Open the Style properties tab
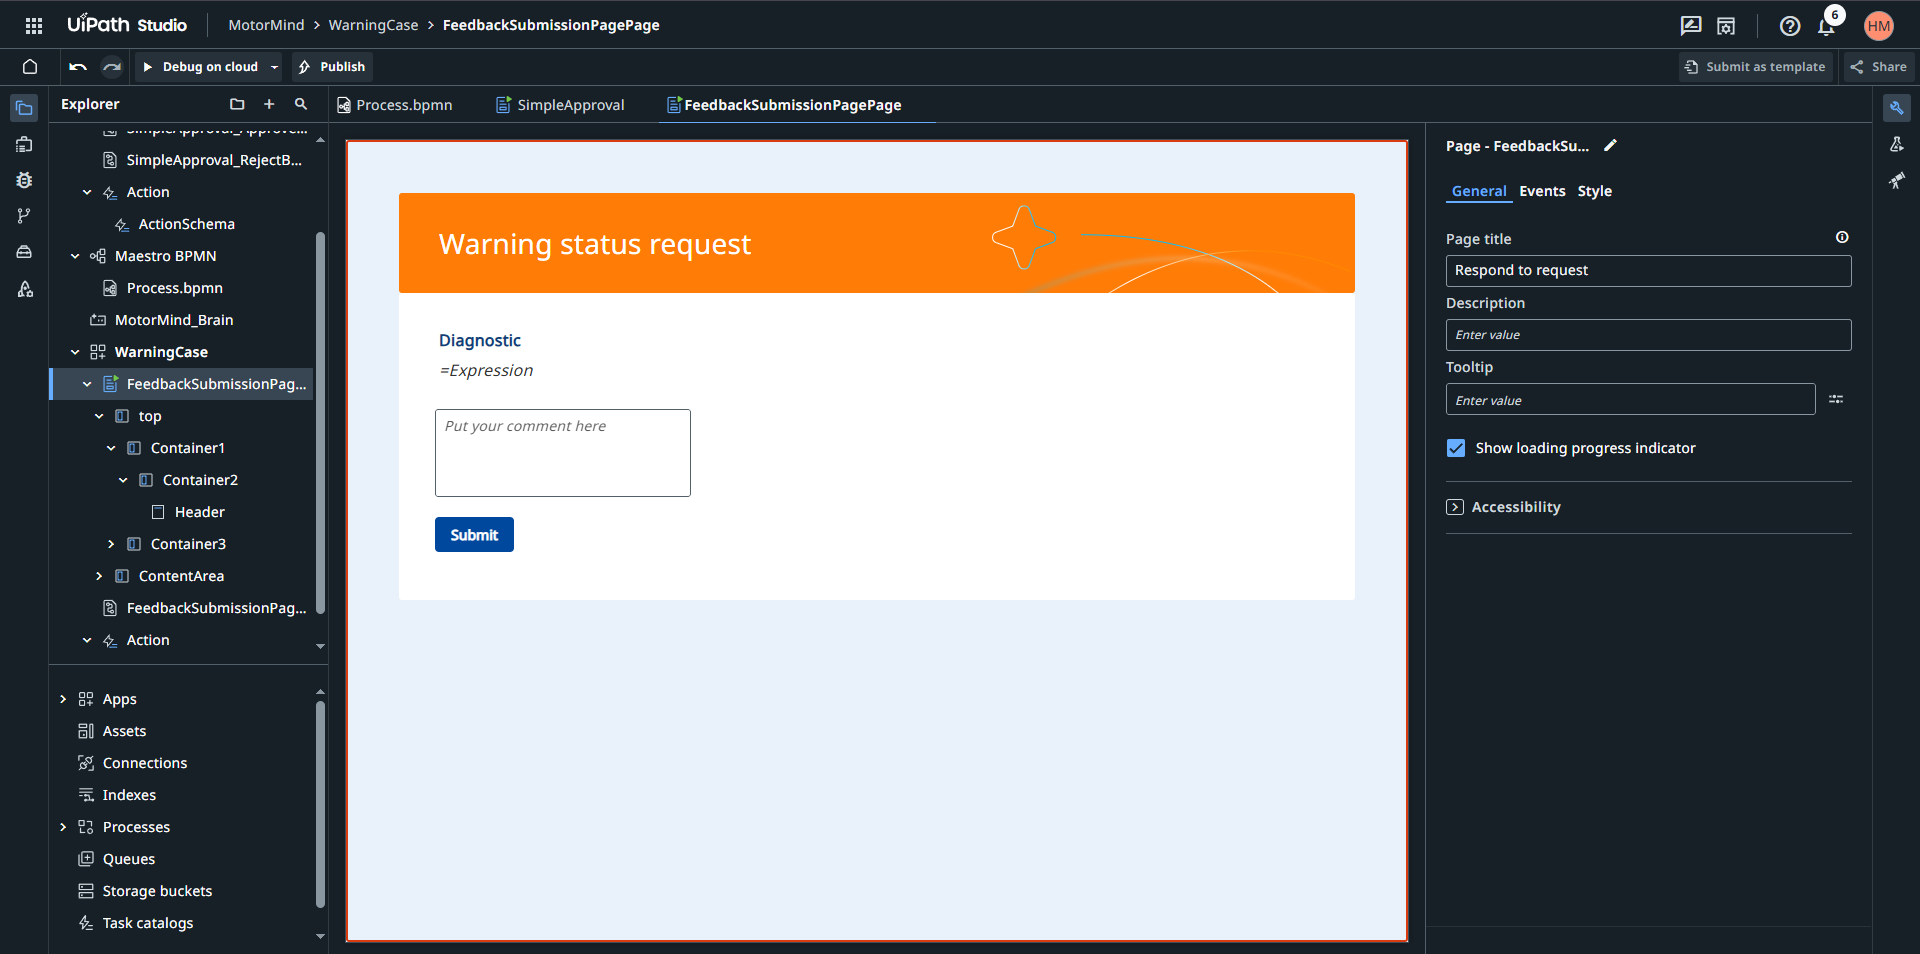Image resolution: width=1920 pixels, height=954 pixels. point(1594,191)
